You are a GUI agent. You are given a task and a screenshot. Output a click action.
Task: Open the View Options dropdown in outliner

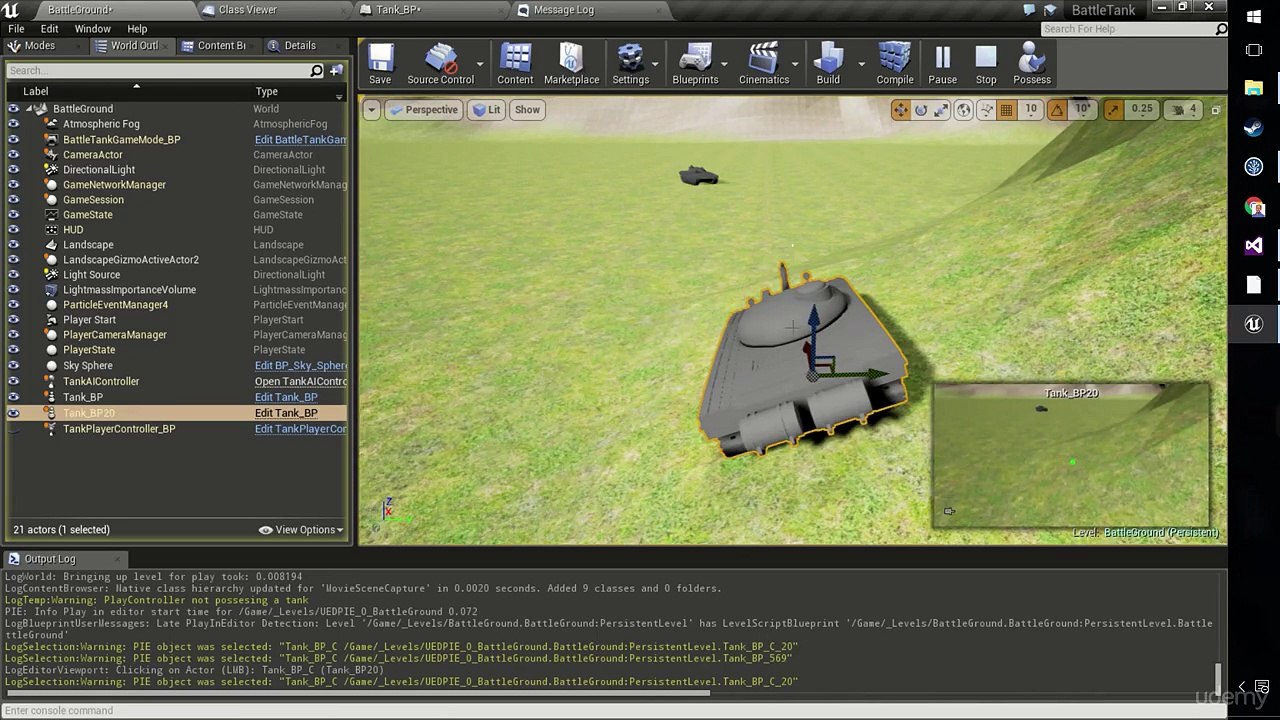301,530
